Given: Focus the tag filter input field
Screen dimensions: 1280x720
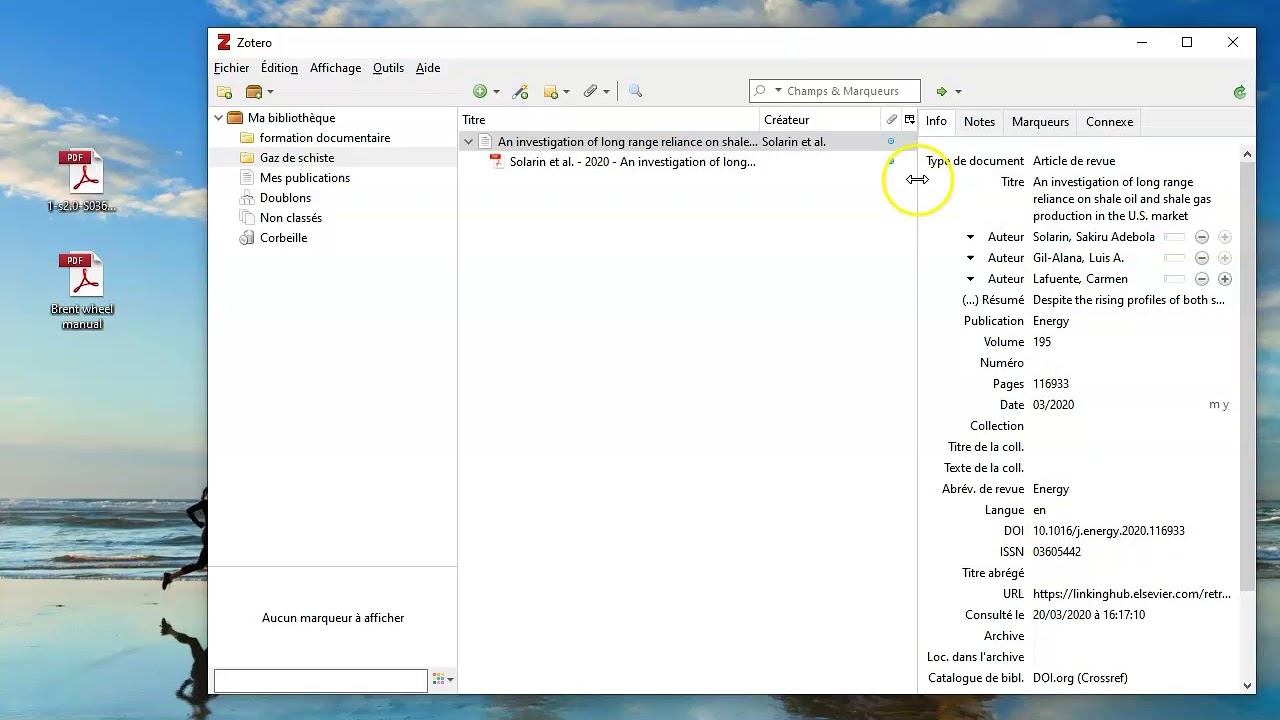Looking at the screenshot, I should (320, 680).
